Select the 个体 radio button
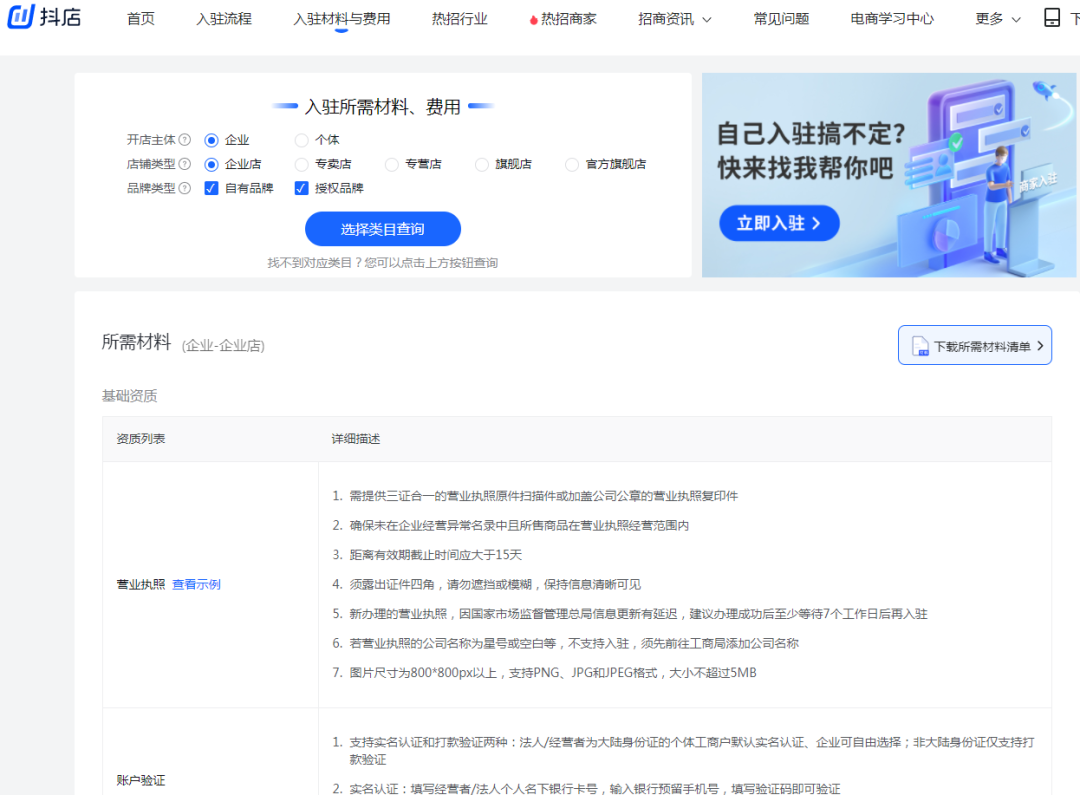Image resolution: width=1080 pixels, height=795 pixels. (300, 139)
